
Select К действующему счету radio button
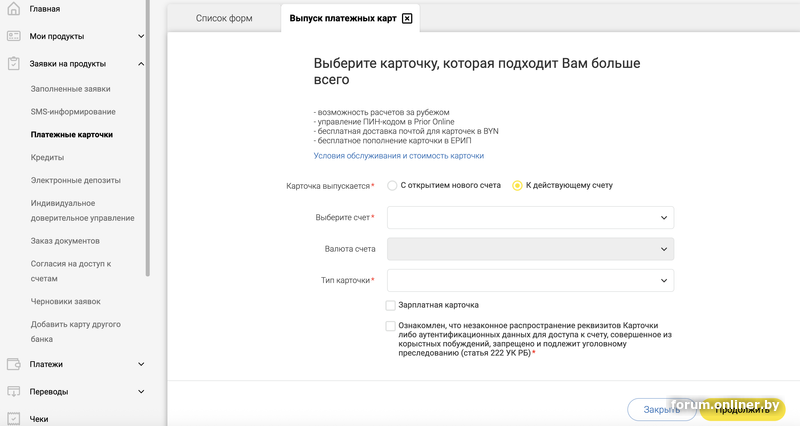(517, 185)
